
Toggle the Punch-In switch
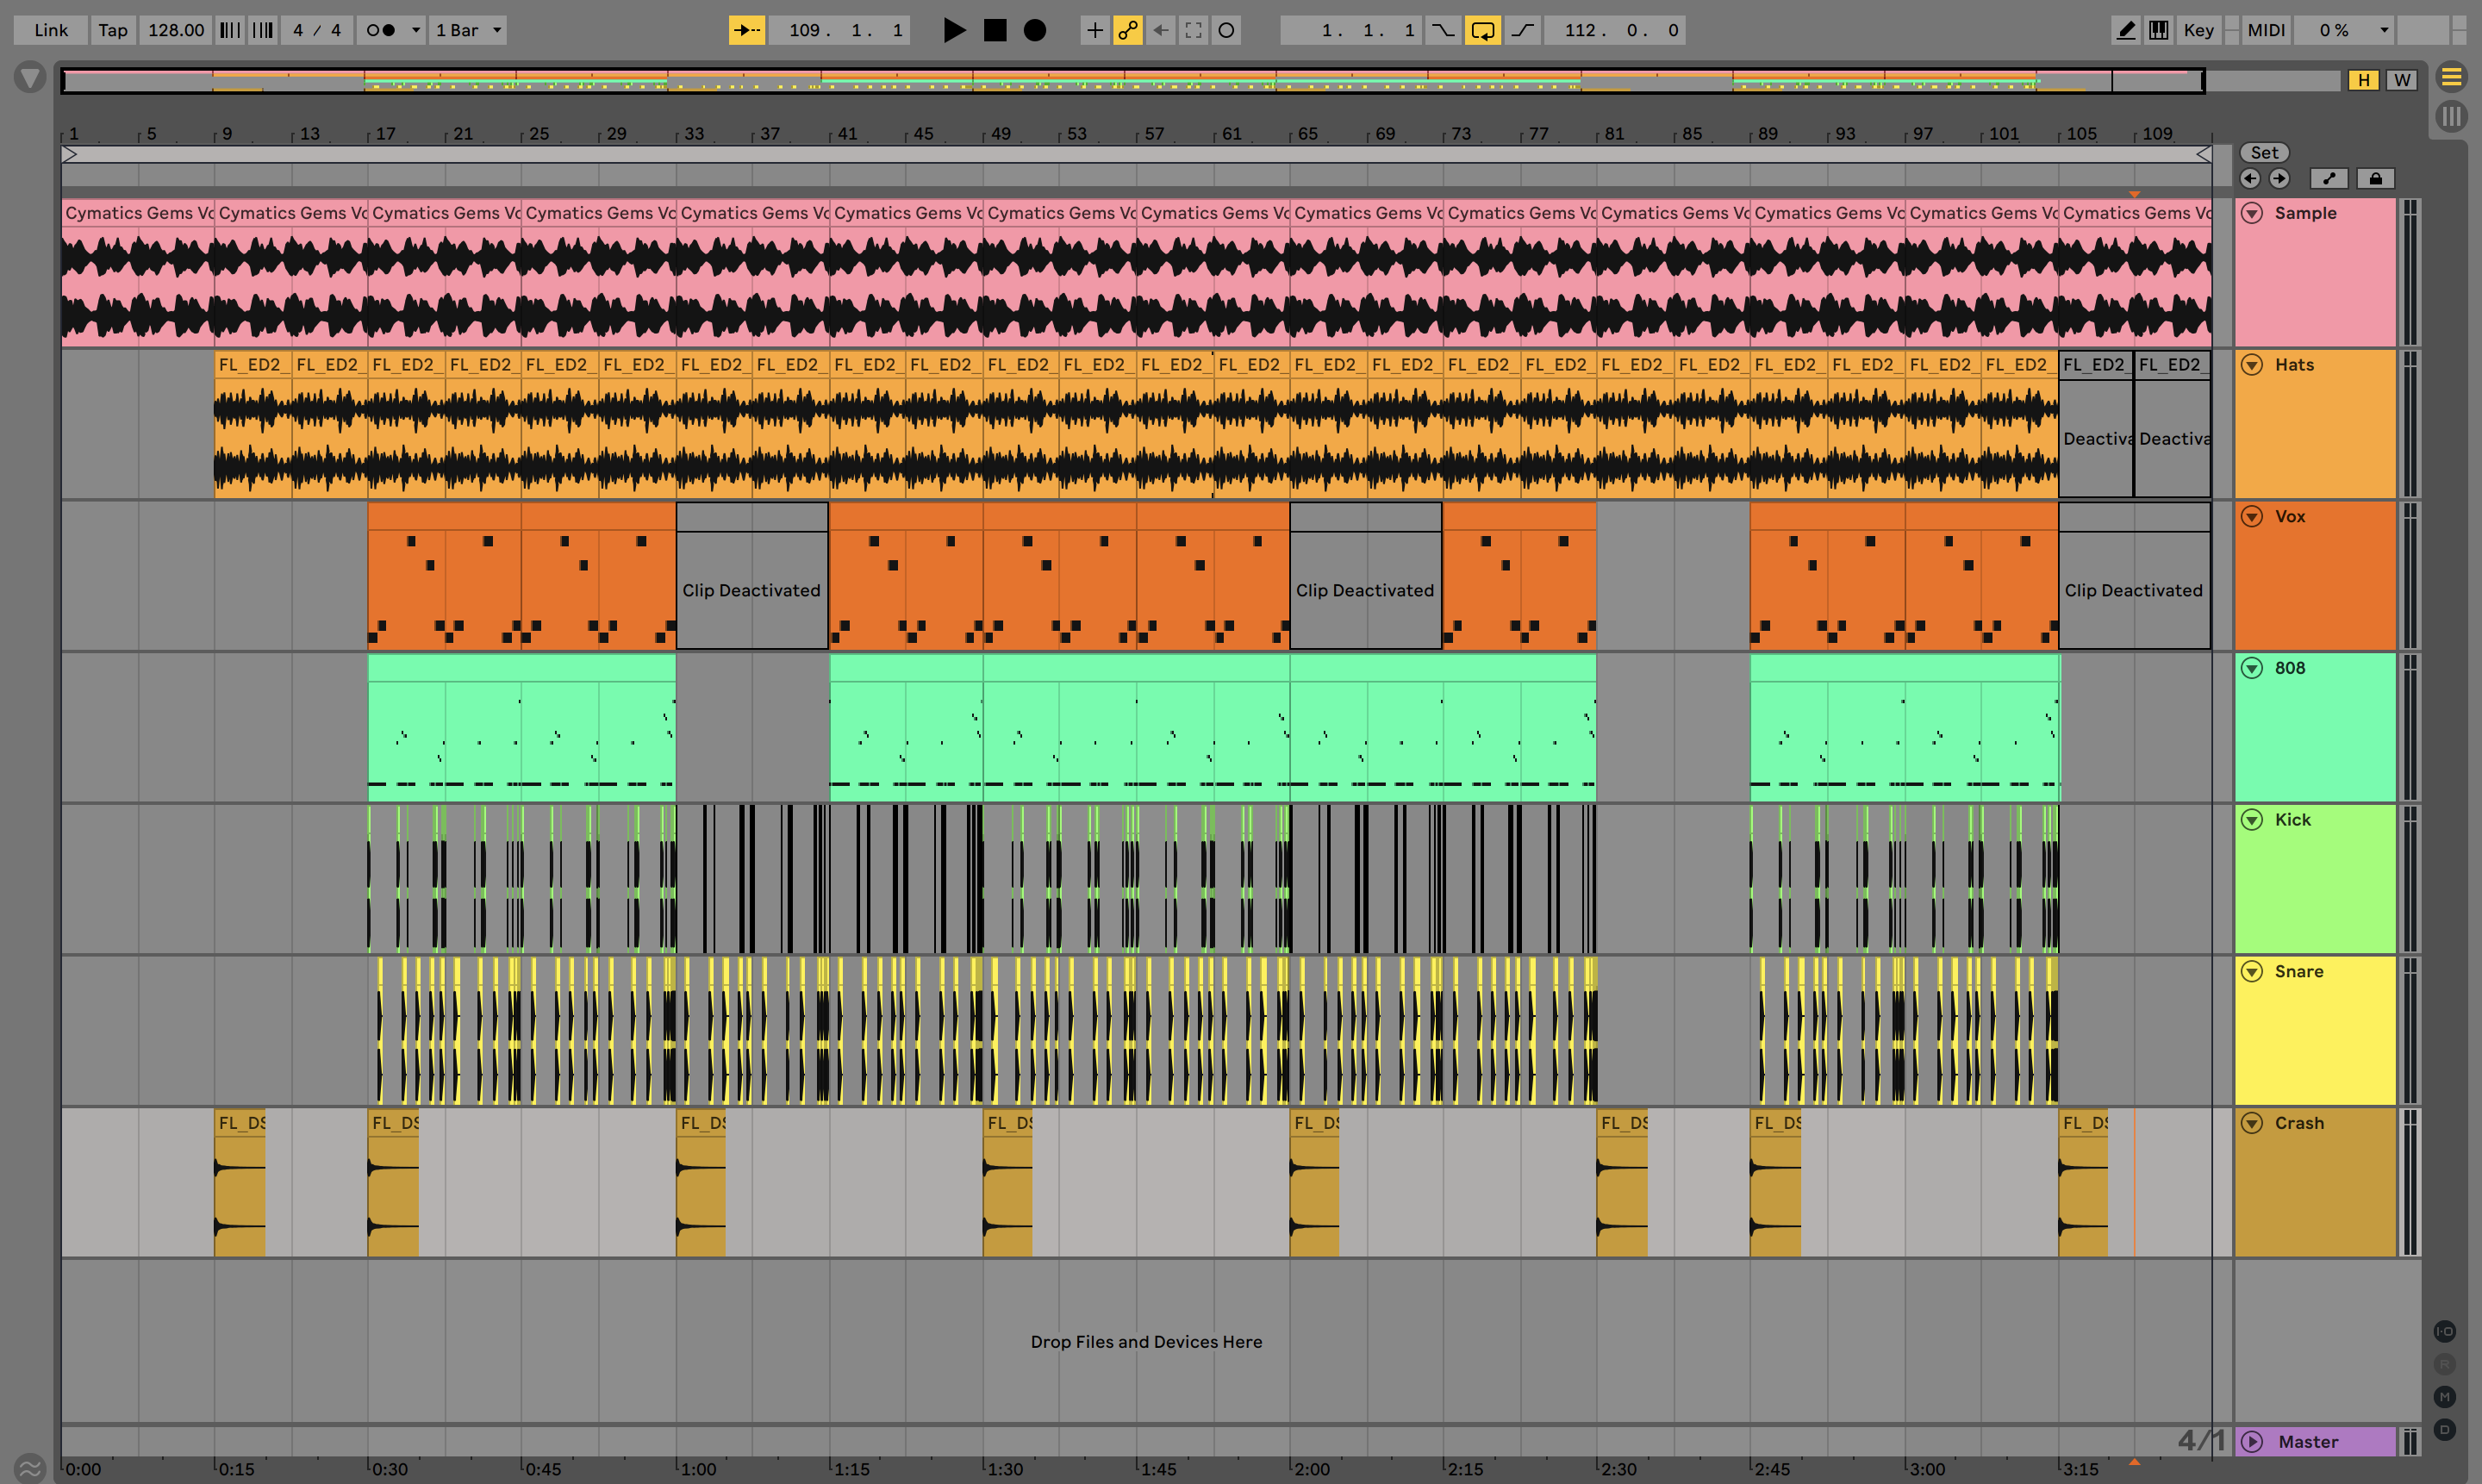1443,30
